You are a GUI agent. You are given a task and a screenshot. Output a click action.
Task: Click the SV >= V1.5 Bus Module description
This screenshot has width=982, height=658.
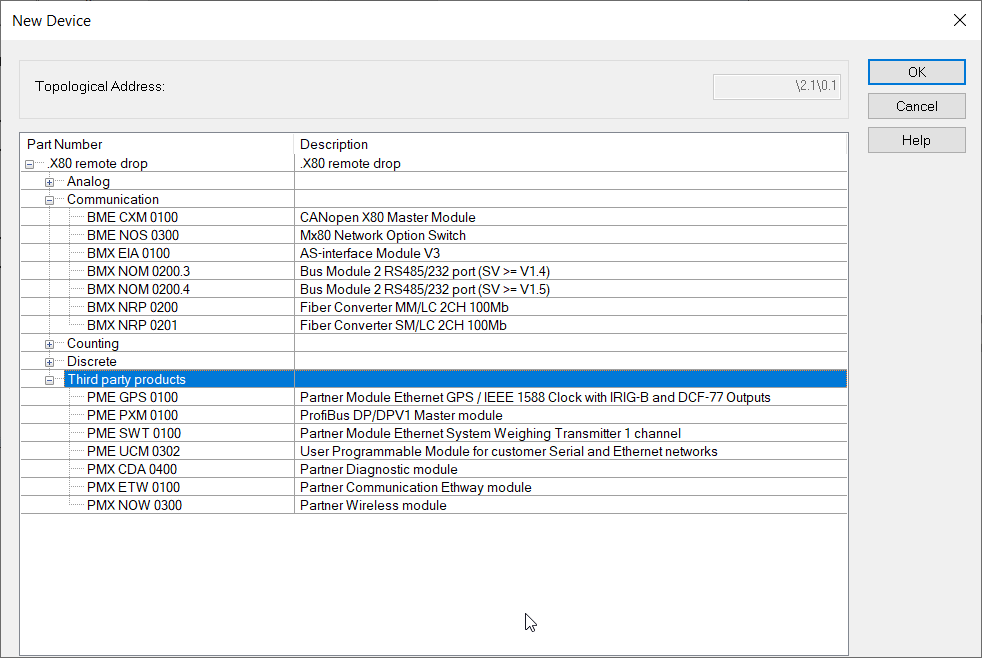[x=425, y=289]
